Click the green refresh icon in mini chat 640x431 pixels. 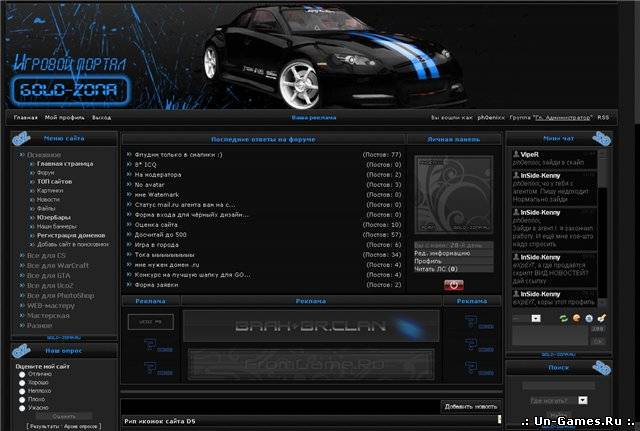[x=562, y=317]
